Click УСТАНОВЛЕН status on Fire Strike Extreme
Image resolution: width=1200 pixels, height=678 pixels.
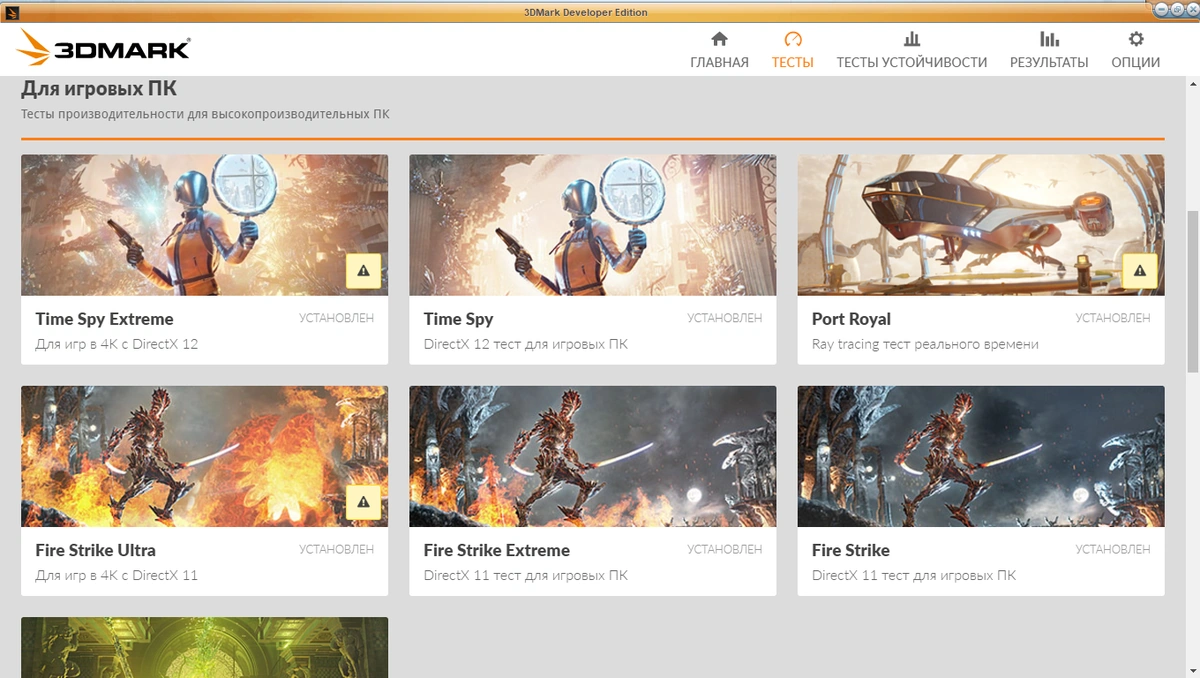click(x=725, y=549)
